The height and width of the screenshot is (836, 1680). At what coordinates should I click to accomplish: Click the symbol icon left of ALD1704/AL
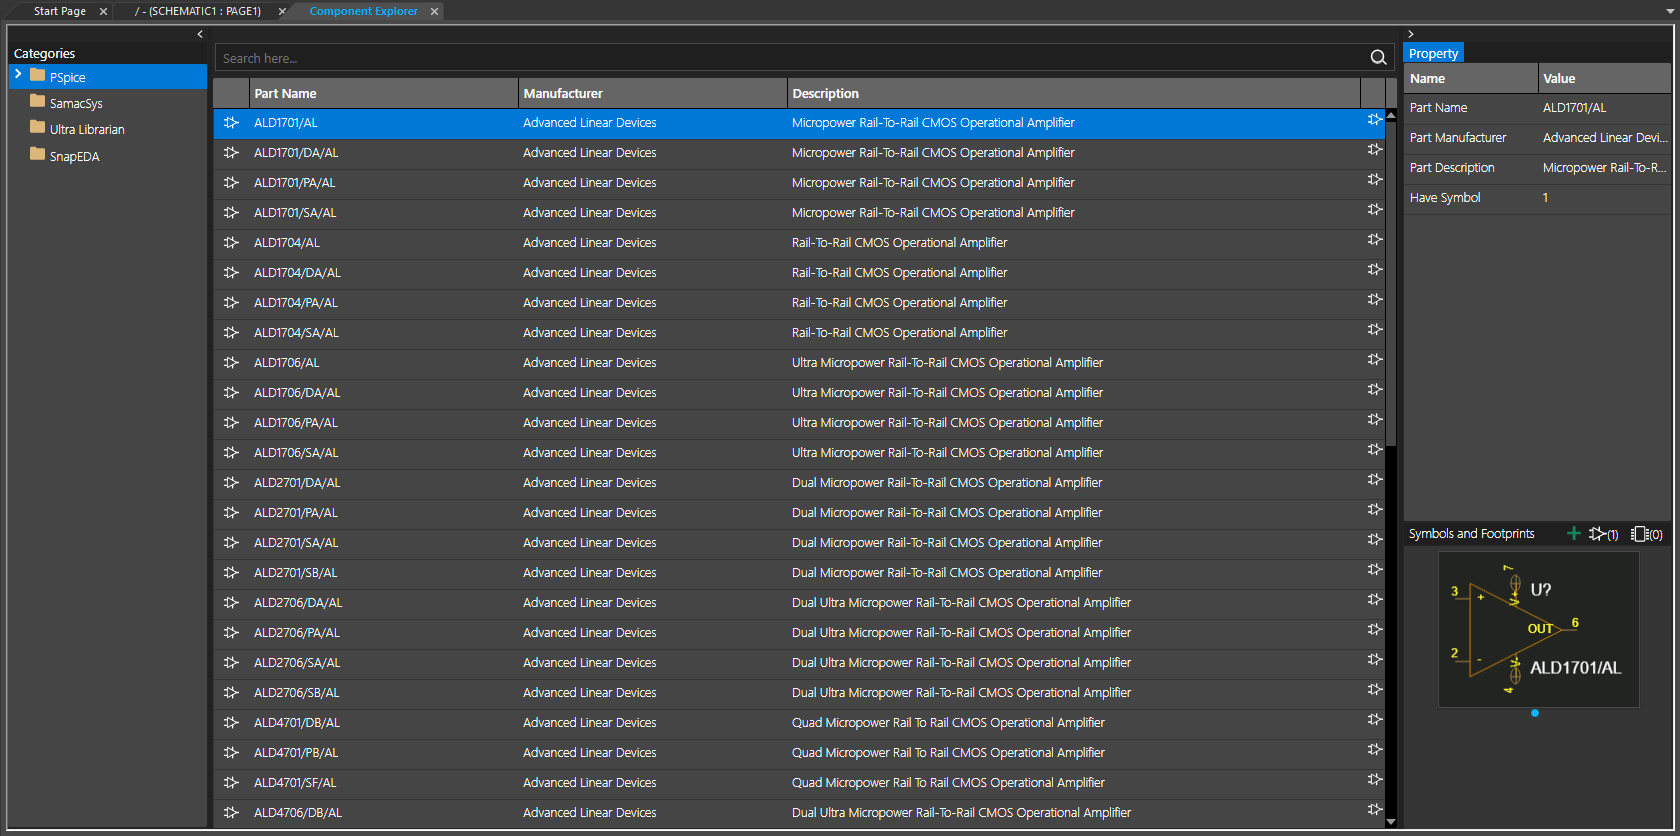231,243
